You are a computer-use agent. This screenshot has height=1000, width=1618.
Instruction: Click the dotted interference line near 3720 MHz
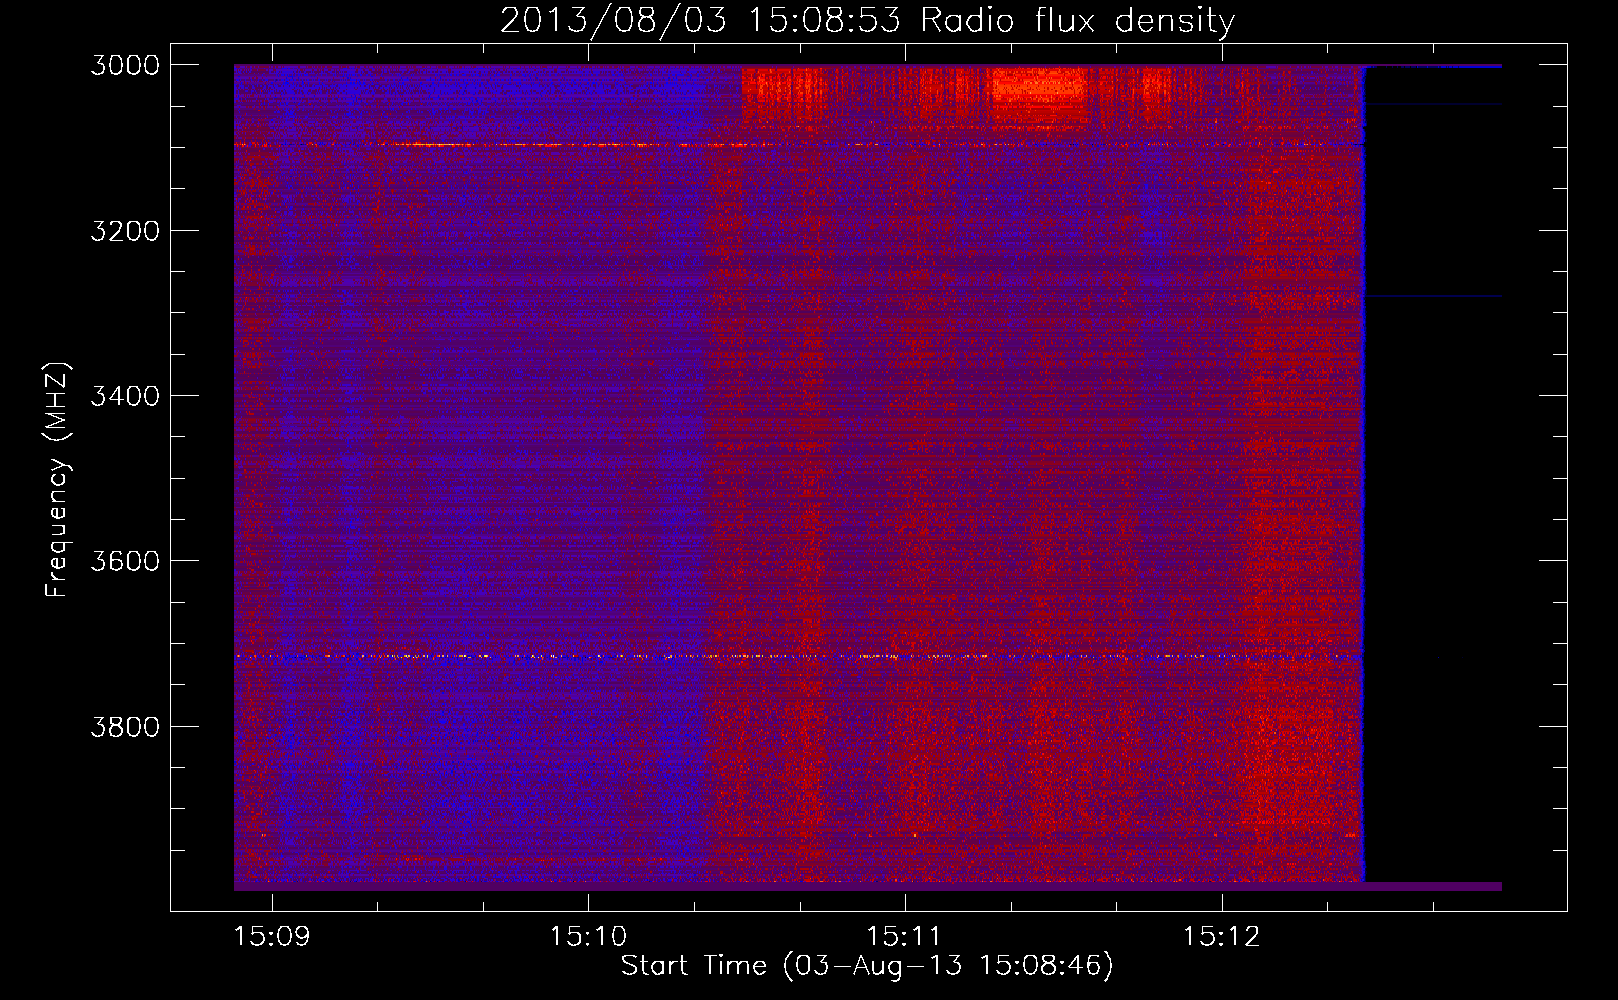(x=798, y=656)
